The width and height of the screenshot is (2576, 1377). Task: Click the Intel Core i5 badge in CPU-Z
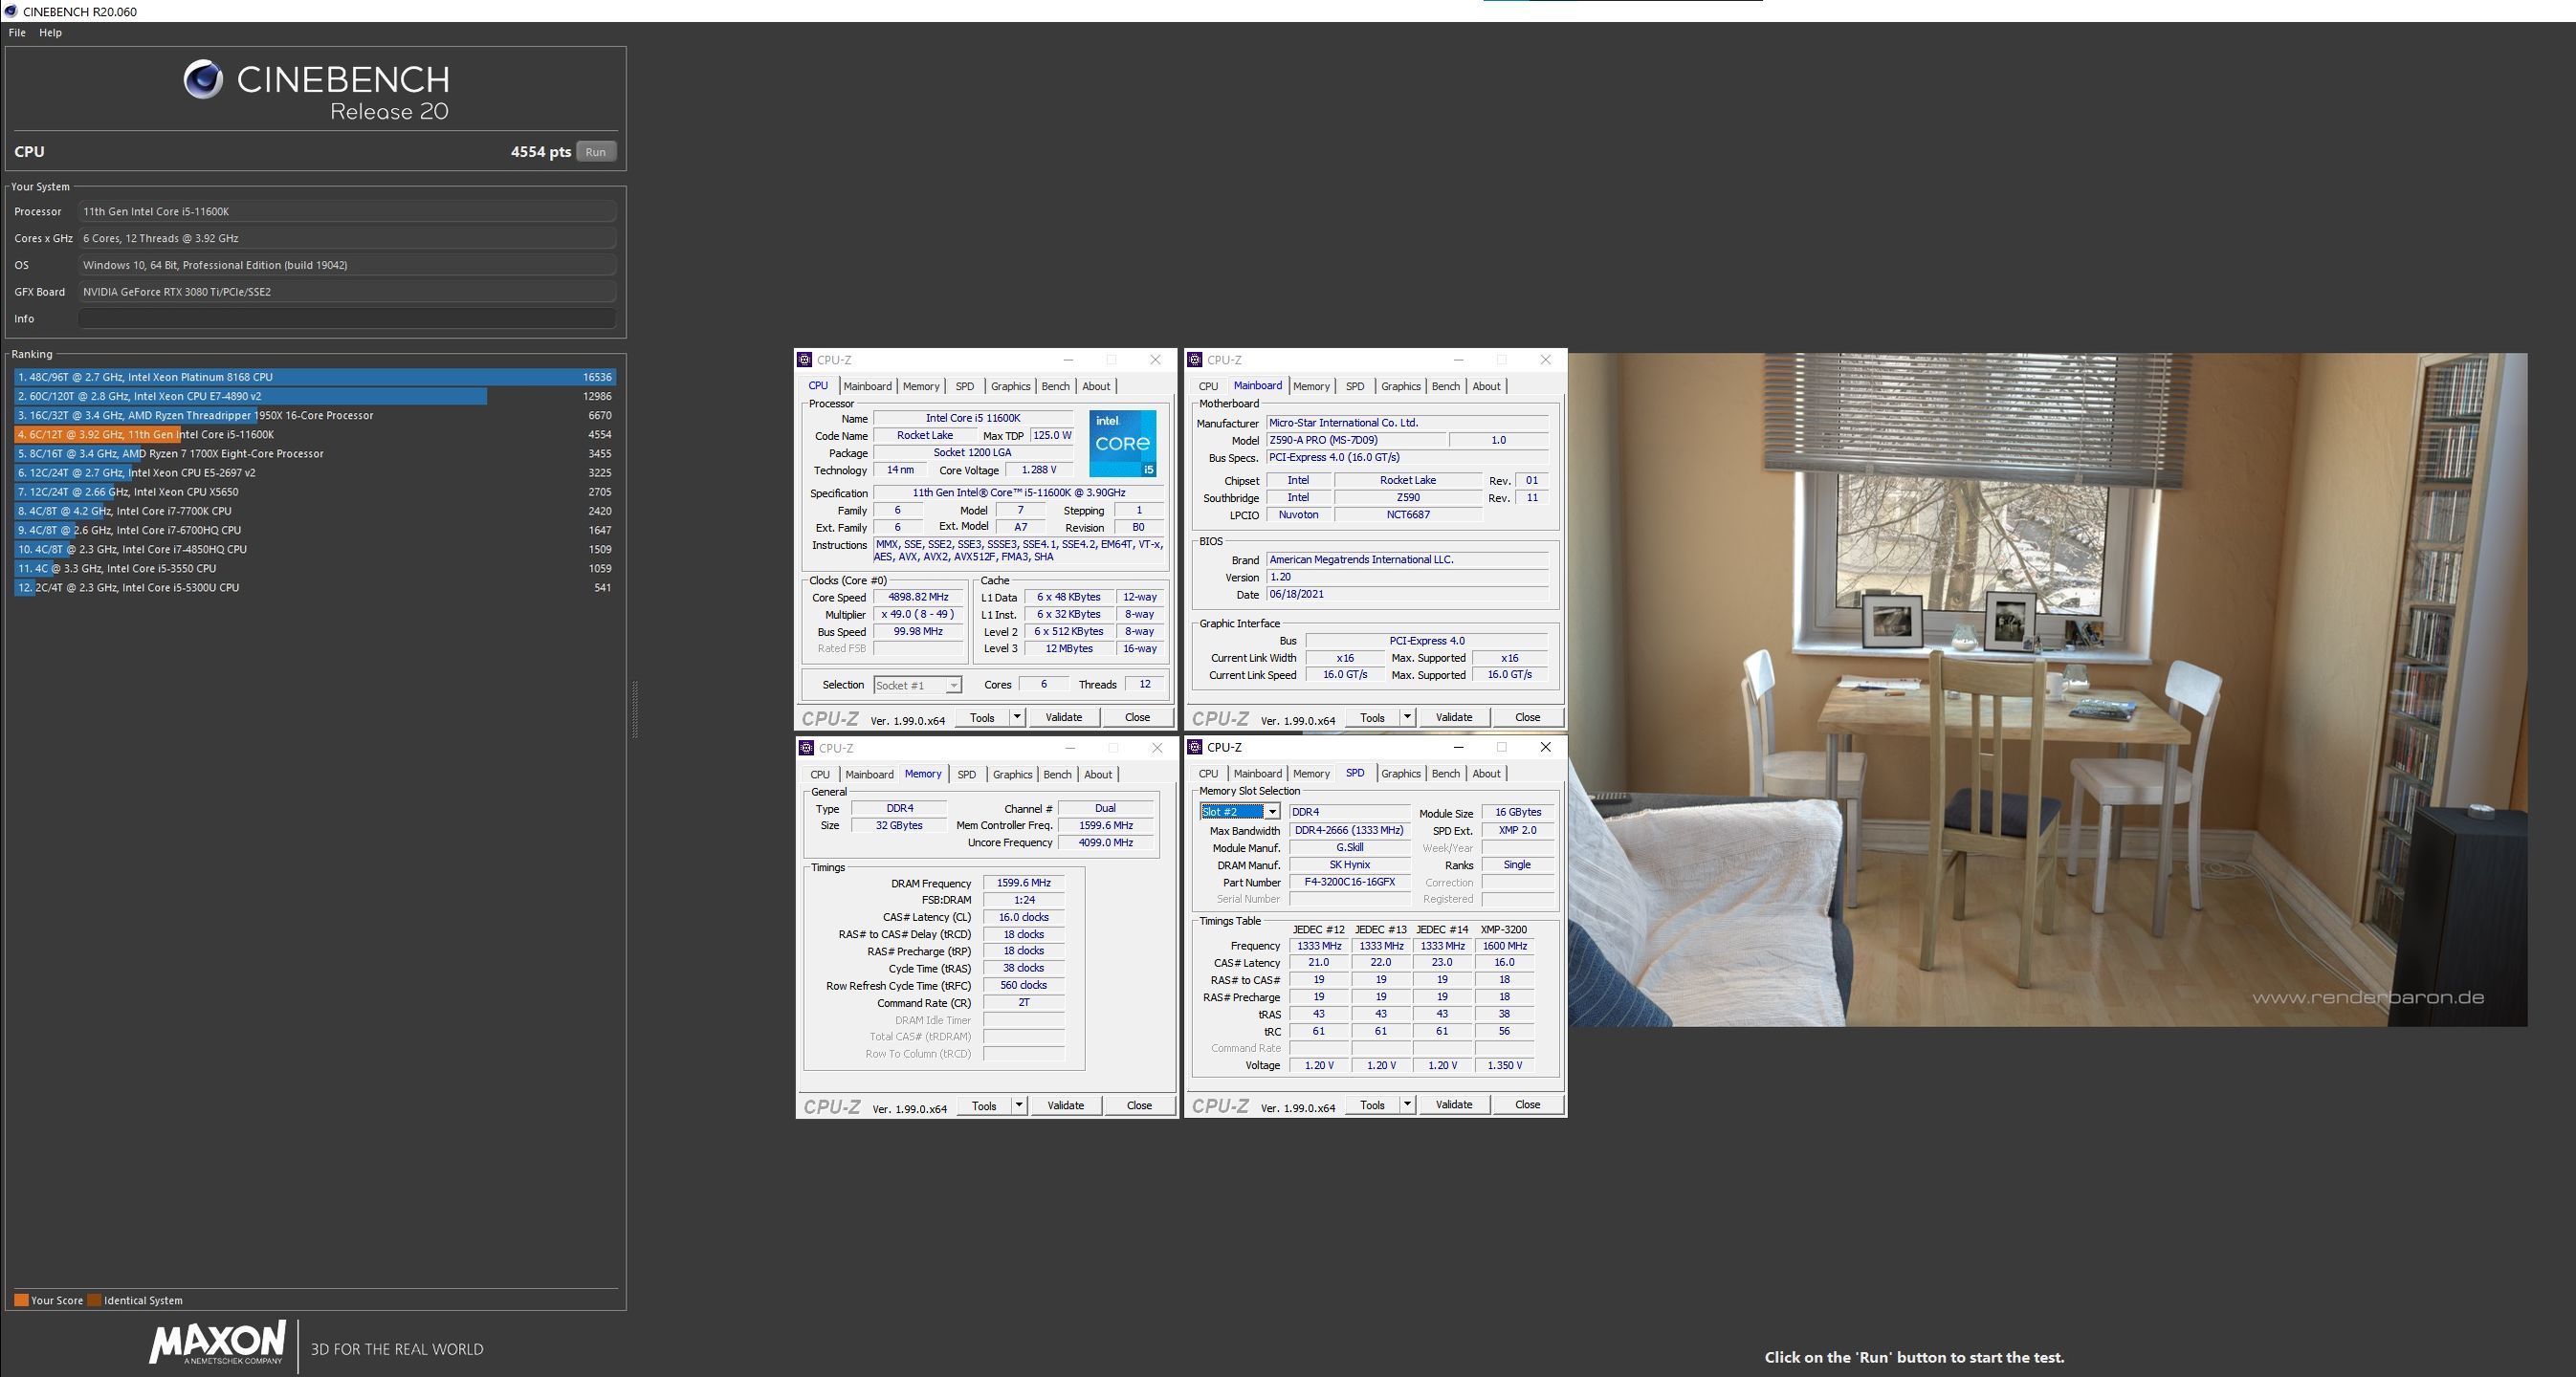[x=1122, y=443]
